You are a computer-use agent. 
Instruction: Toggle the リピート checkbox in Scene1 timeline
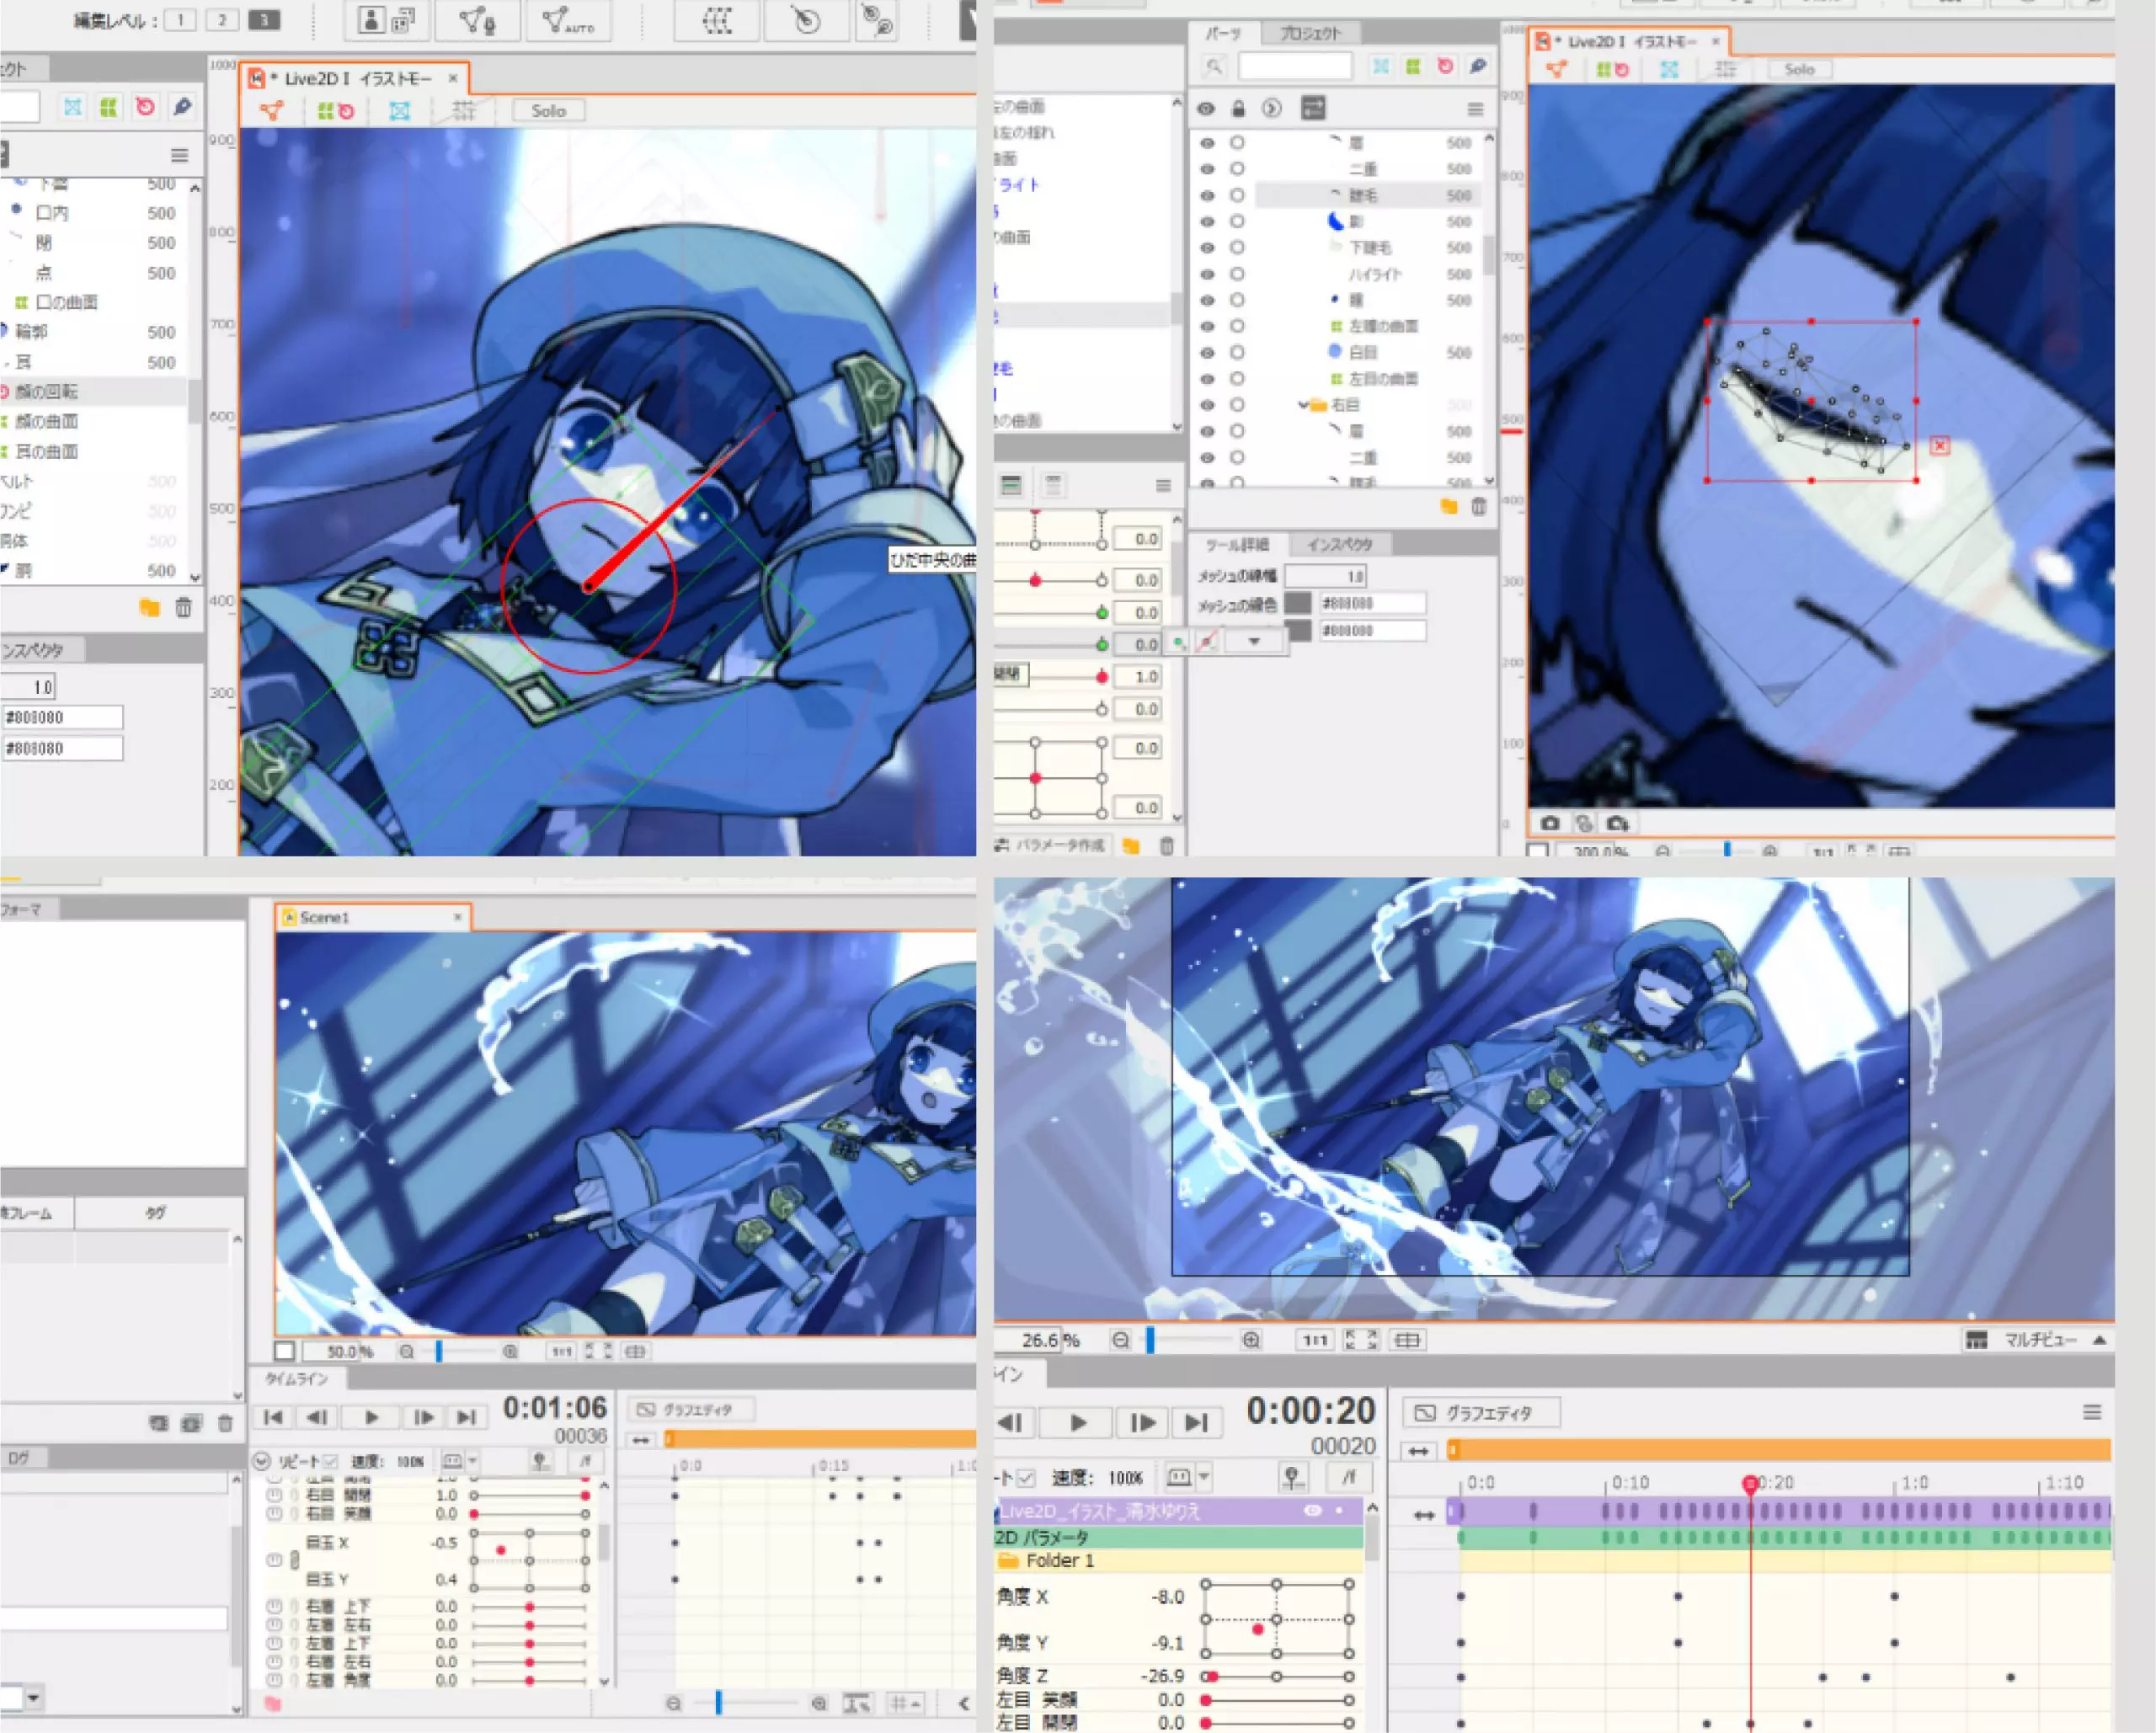329,1462
